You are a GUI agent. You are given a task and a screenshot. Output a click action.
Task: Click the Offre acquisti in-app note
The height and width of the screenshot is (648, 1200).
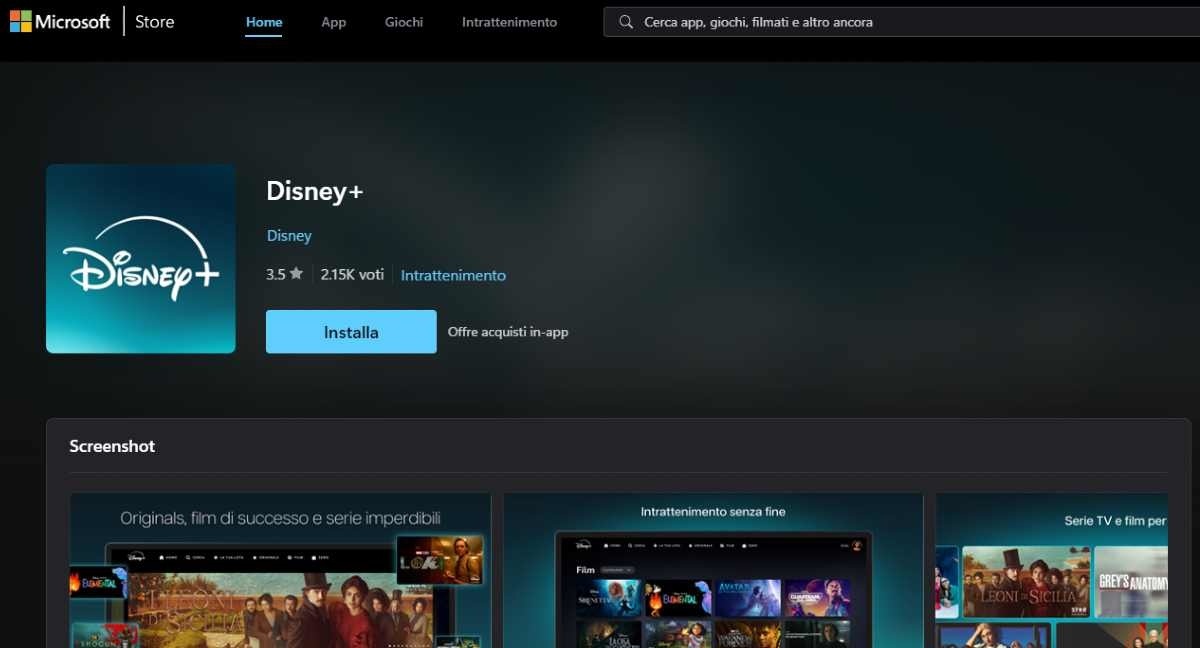click(x=508, y=332)
